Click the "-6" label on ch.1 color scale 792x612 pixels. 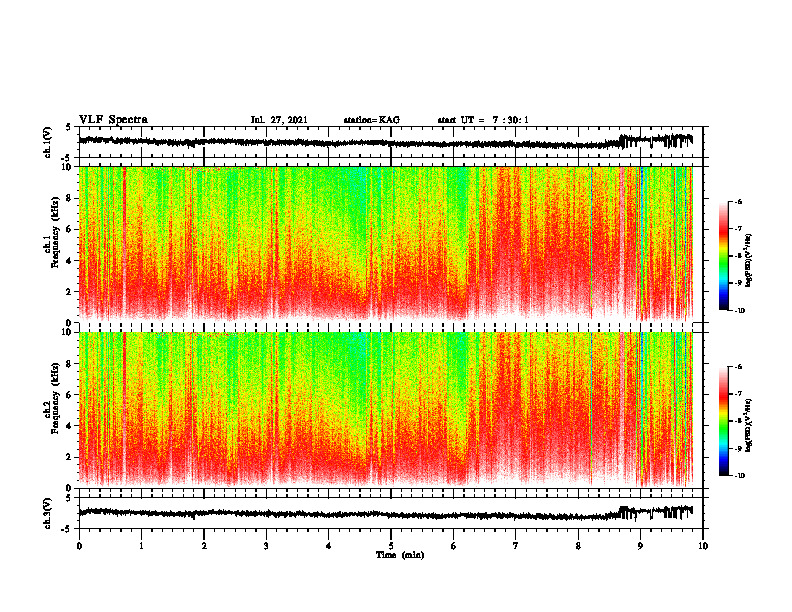coord(737,201)
